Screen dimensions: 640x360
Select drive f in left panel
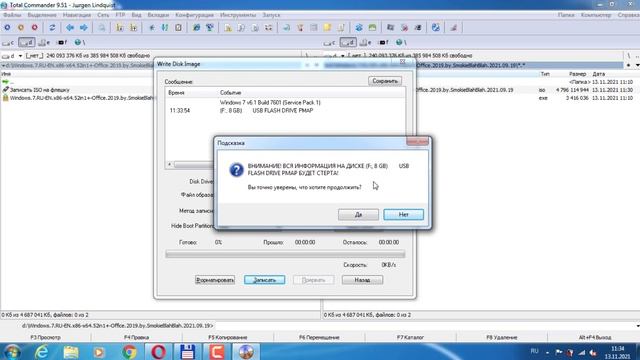click(62, 42)
